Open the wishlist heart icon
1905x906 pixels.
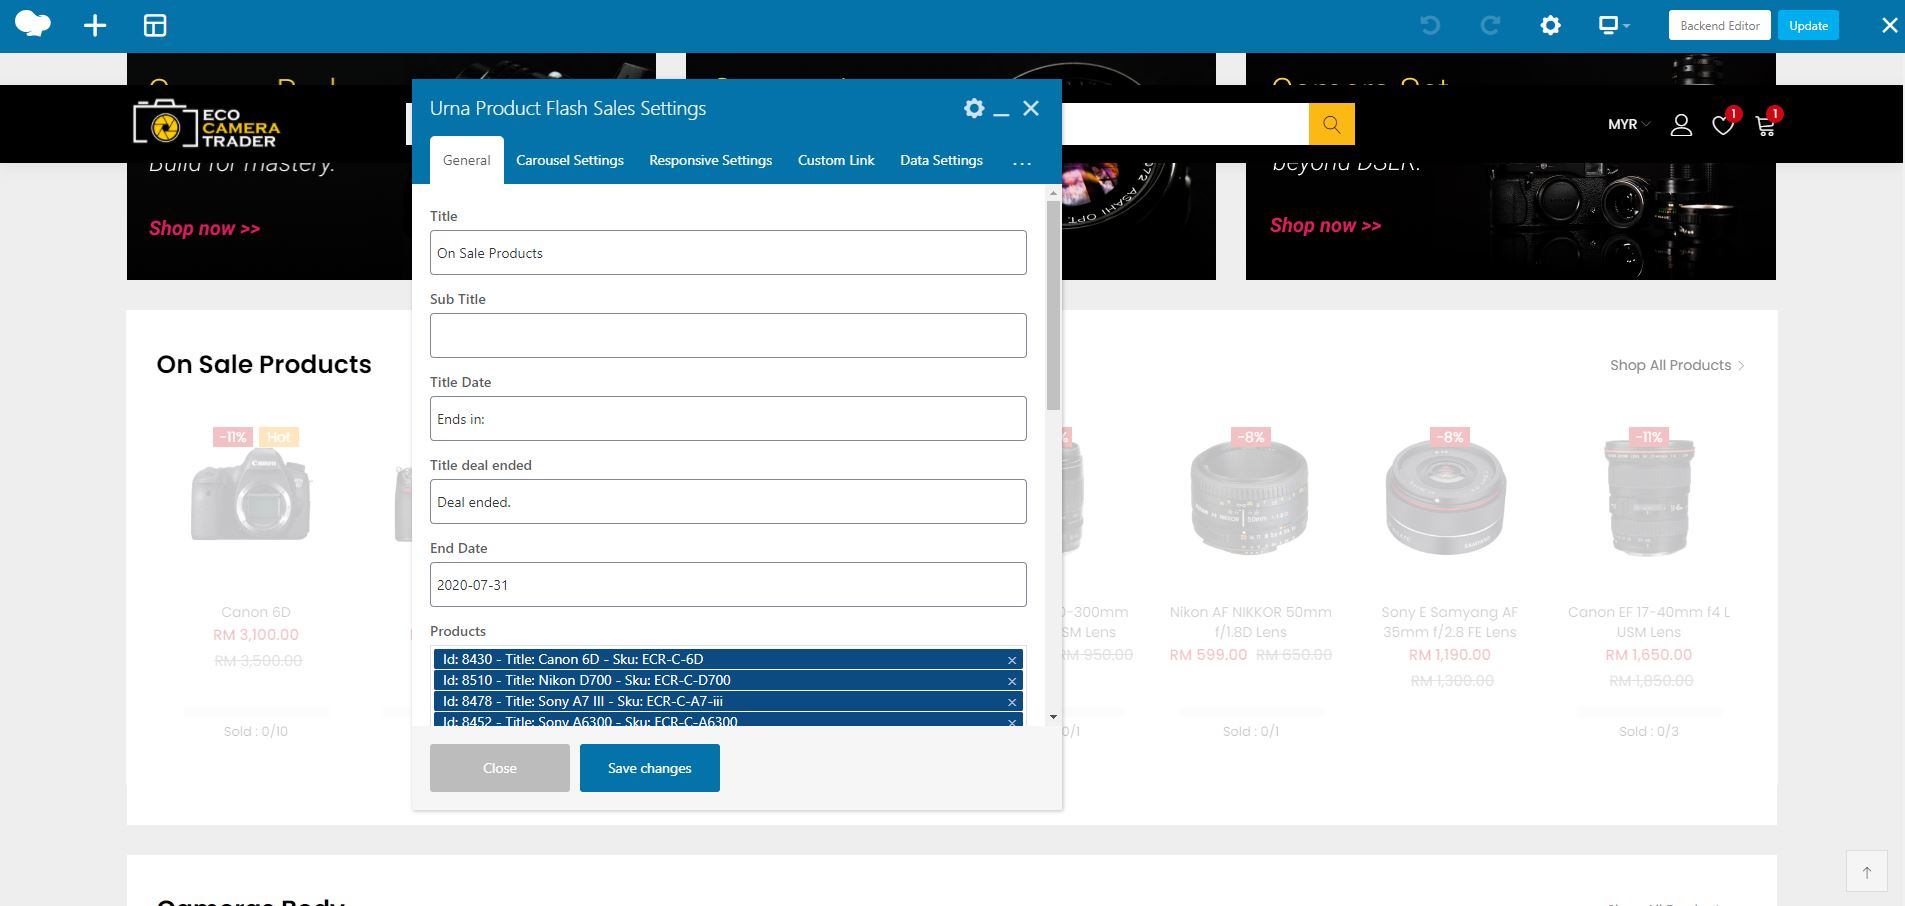point(1722,126)
